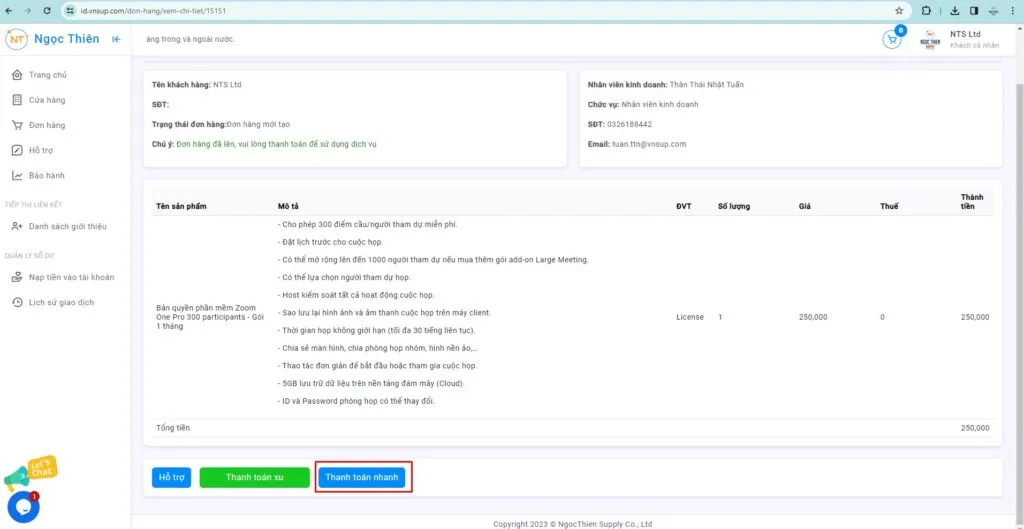The width and height of the screenshot is (1024, 529).
Task: Open NTS Ltd account profile menu
Action: (x=960, y=40)
